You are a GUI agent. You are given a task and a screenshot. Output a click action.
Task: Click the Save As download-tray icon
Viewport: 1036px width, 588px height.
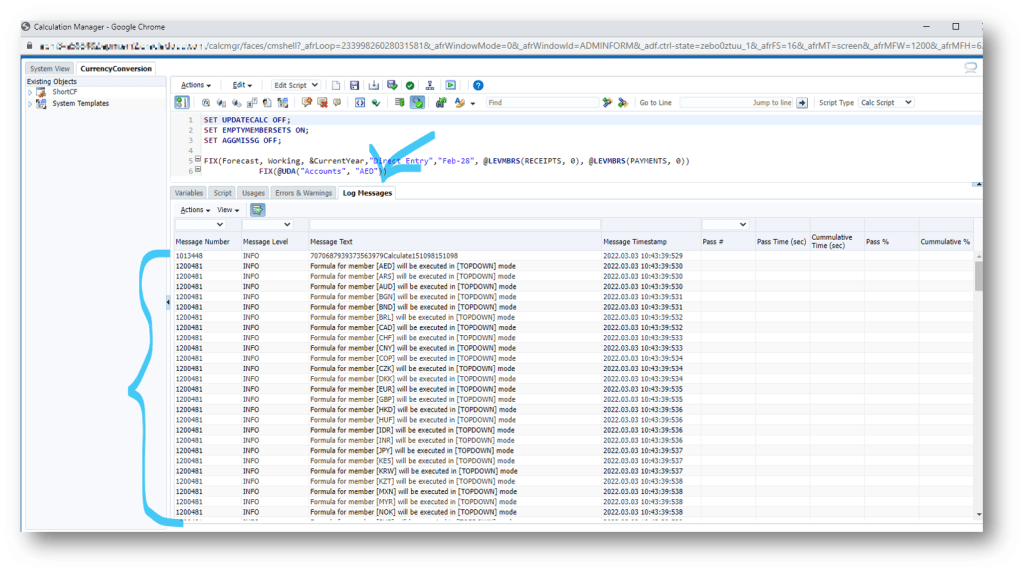[x=373, y=85]
